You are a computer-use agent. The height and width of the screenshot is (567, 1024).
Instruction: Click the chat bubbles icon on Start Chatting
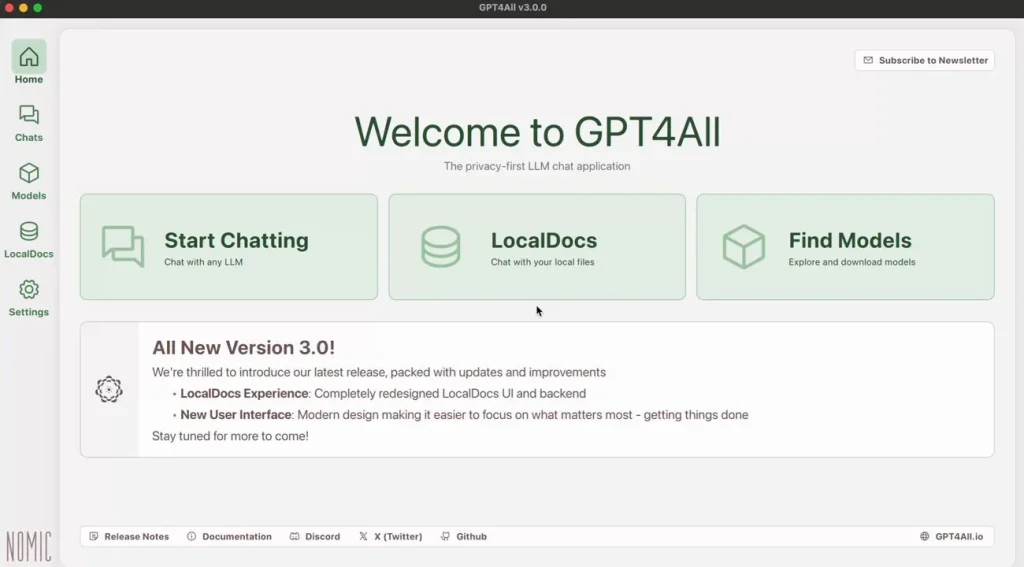(x=123, y=247)
